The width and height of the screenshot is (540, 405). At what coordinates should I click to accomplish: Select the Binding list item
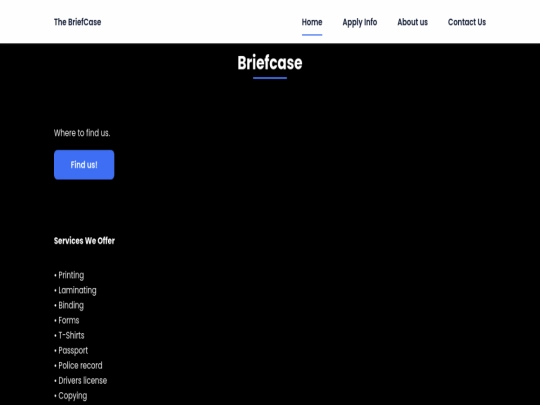[x=69, y=305]
